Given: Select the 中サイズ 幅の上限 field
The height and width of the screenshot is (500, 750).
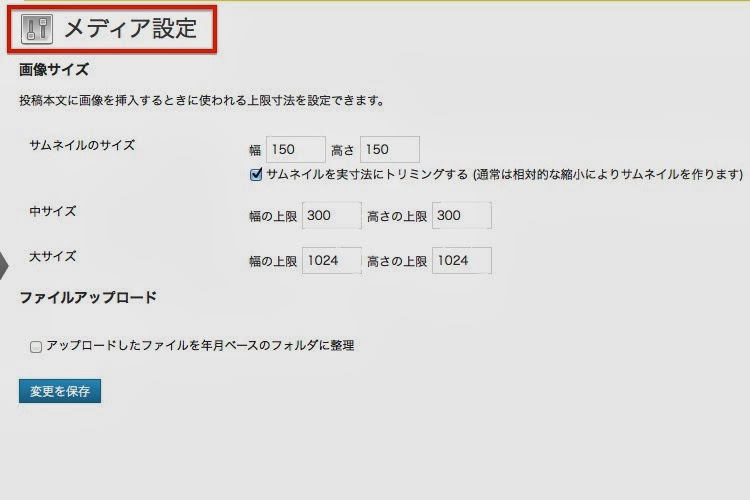Looking at the screenshot, I should [x=331, y=215].
